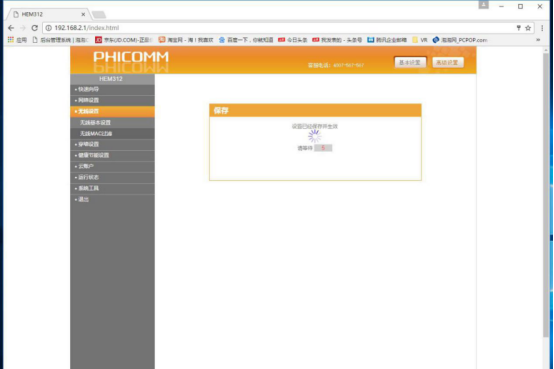
Task: Open the Chrome profile avatar button
Action: [484, 5]
